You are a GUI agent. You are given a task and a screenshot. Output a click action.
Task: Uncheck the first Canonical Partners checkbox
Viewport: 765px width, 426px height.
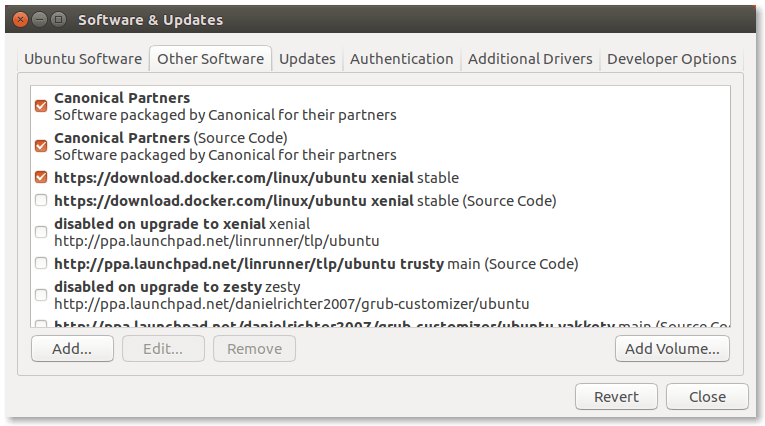click(41, 106)
